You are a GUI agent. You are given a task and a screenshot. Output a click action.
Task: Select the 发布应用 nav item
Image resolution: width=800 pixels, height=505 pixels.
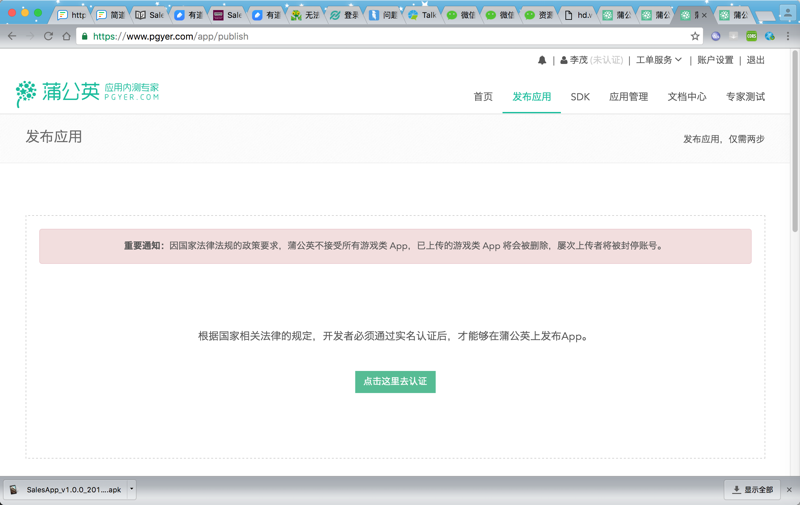(x=532, y=97)
